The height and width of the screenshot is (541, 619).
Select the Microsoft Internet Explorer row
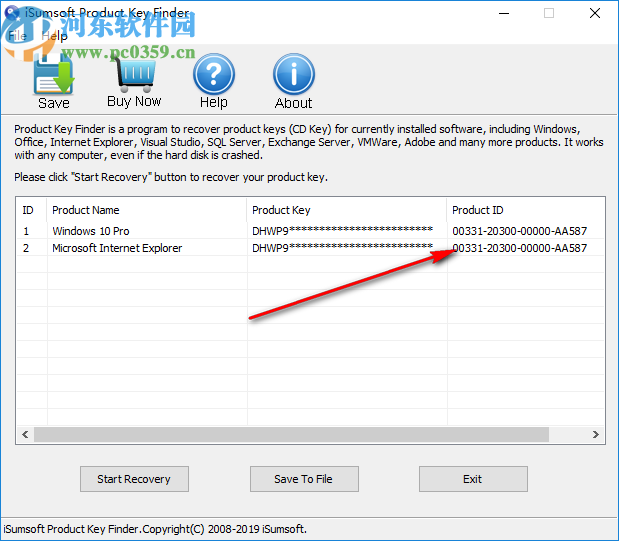click(x=310, y=248)
